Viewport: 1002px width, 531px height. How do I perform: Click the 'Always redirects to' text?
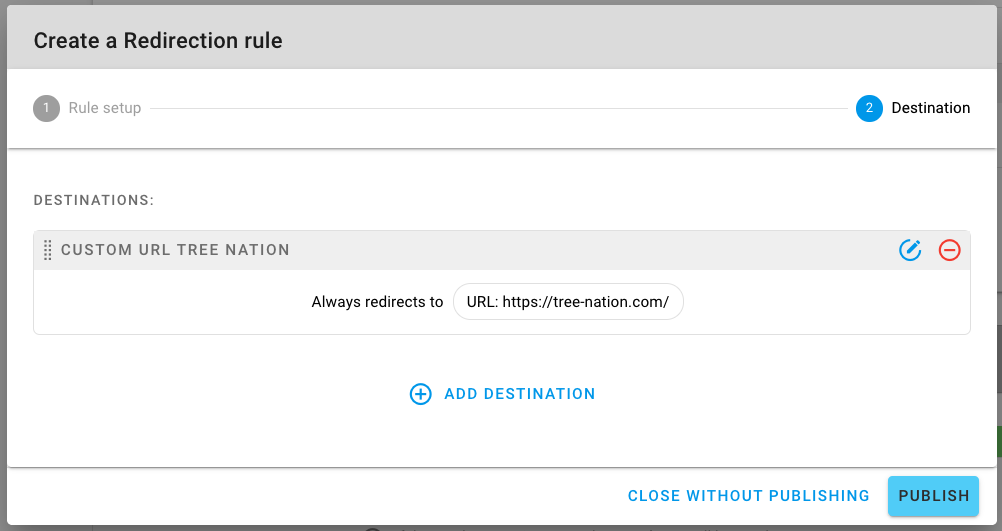377,302
